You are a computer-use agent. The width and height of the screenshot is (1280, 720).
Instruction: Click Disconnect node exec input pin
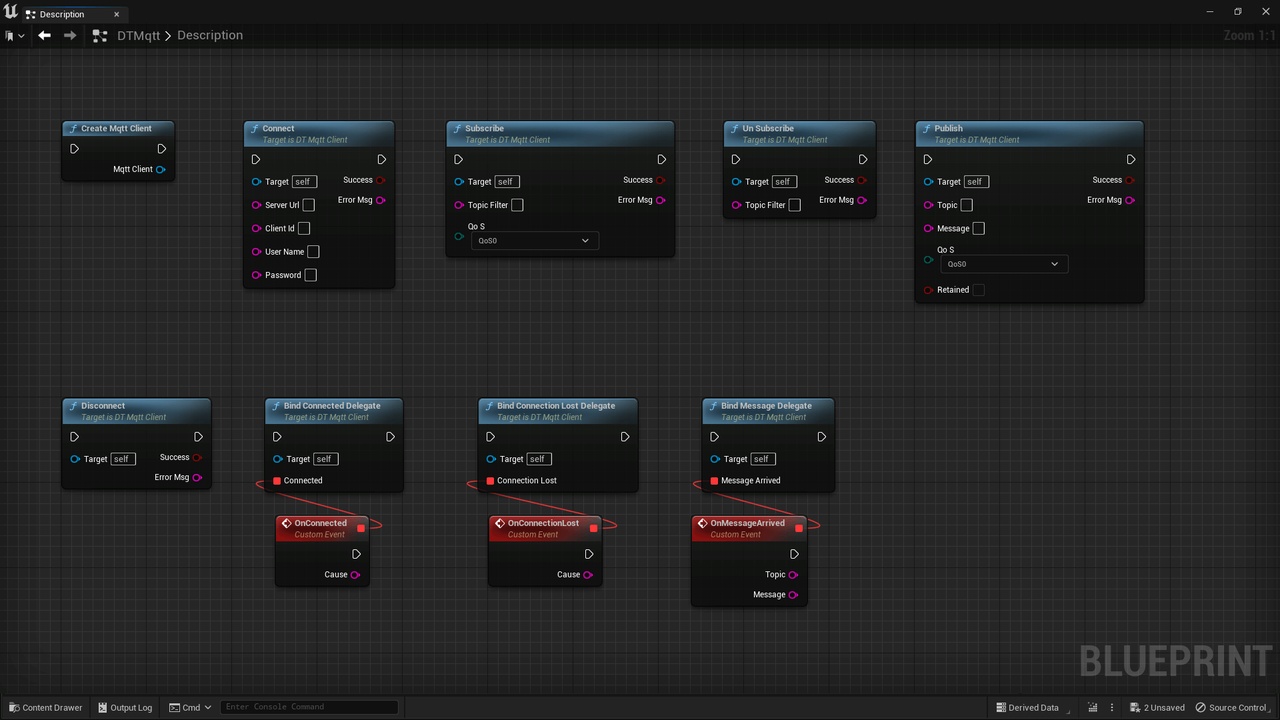coord(74,437)
